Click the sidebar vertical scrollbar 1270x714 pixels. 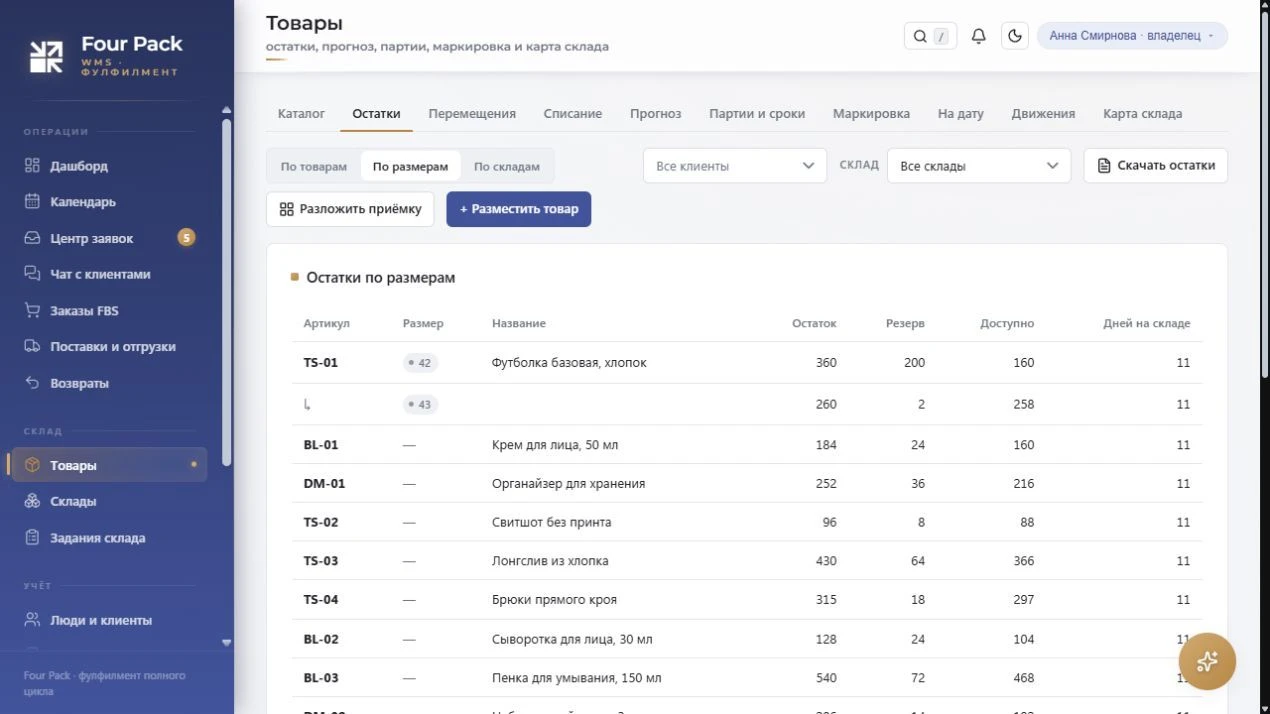coord(226,292)
